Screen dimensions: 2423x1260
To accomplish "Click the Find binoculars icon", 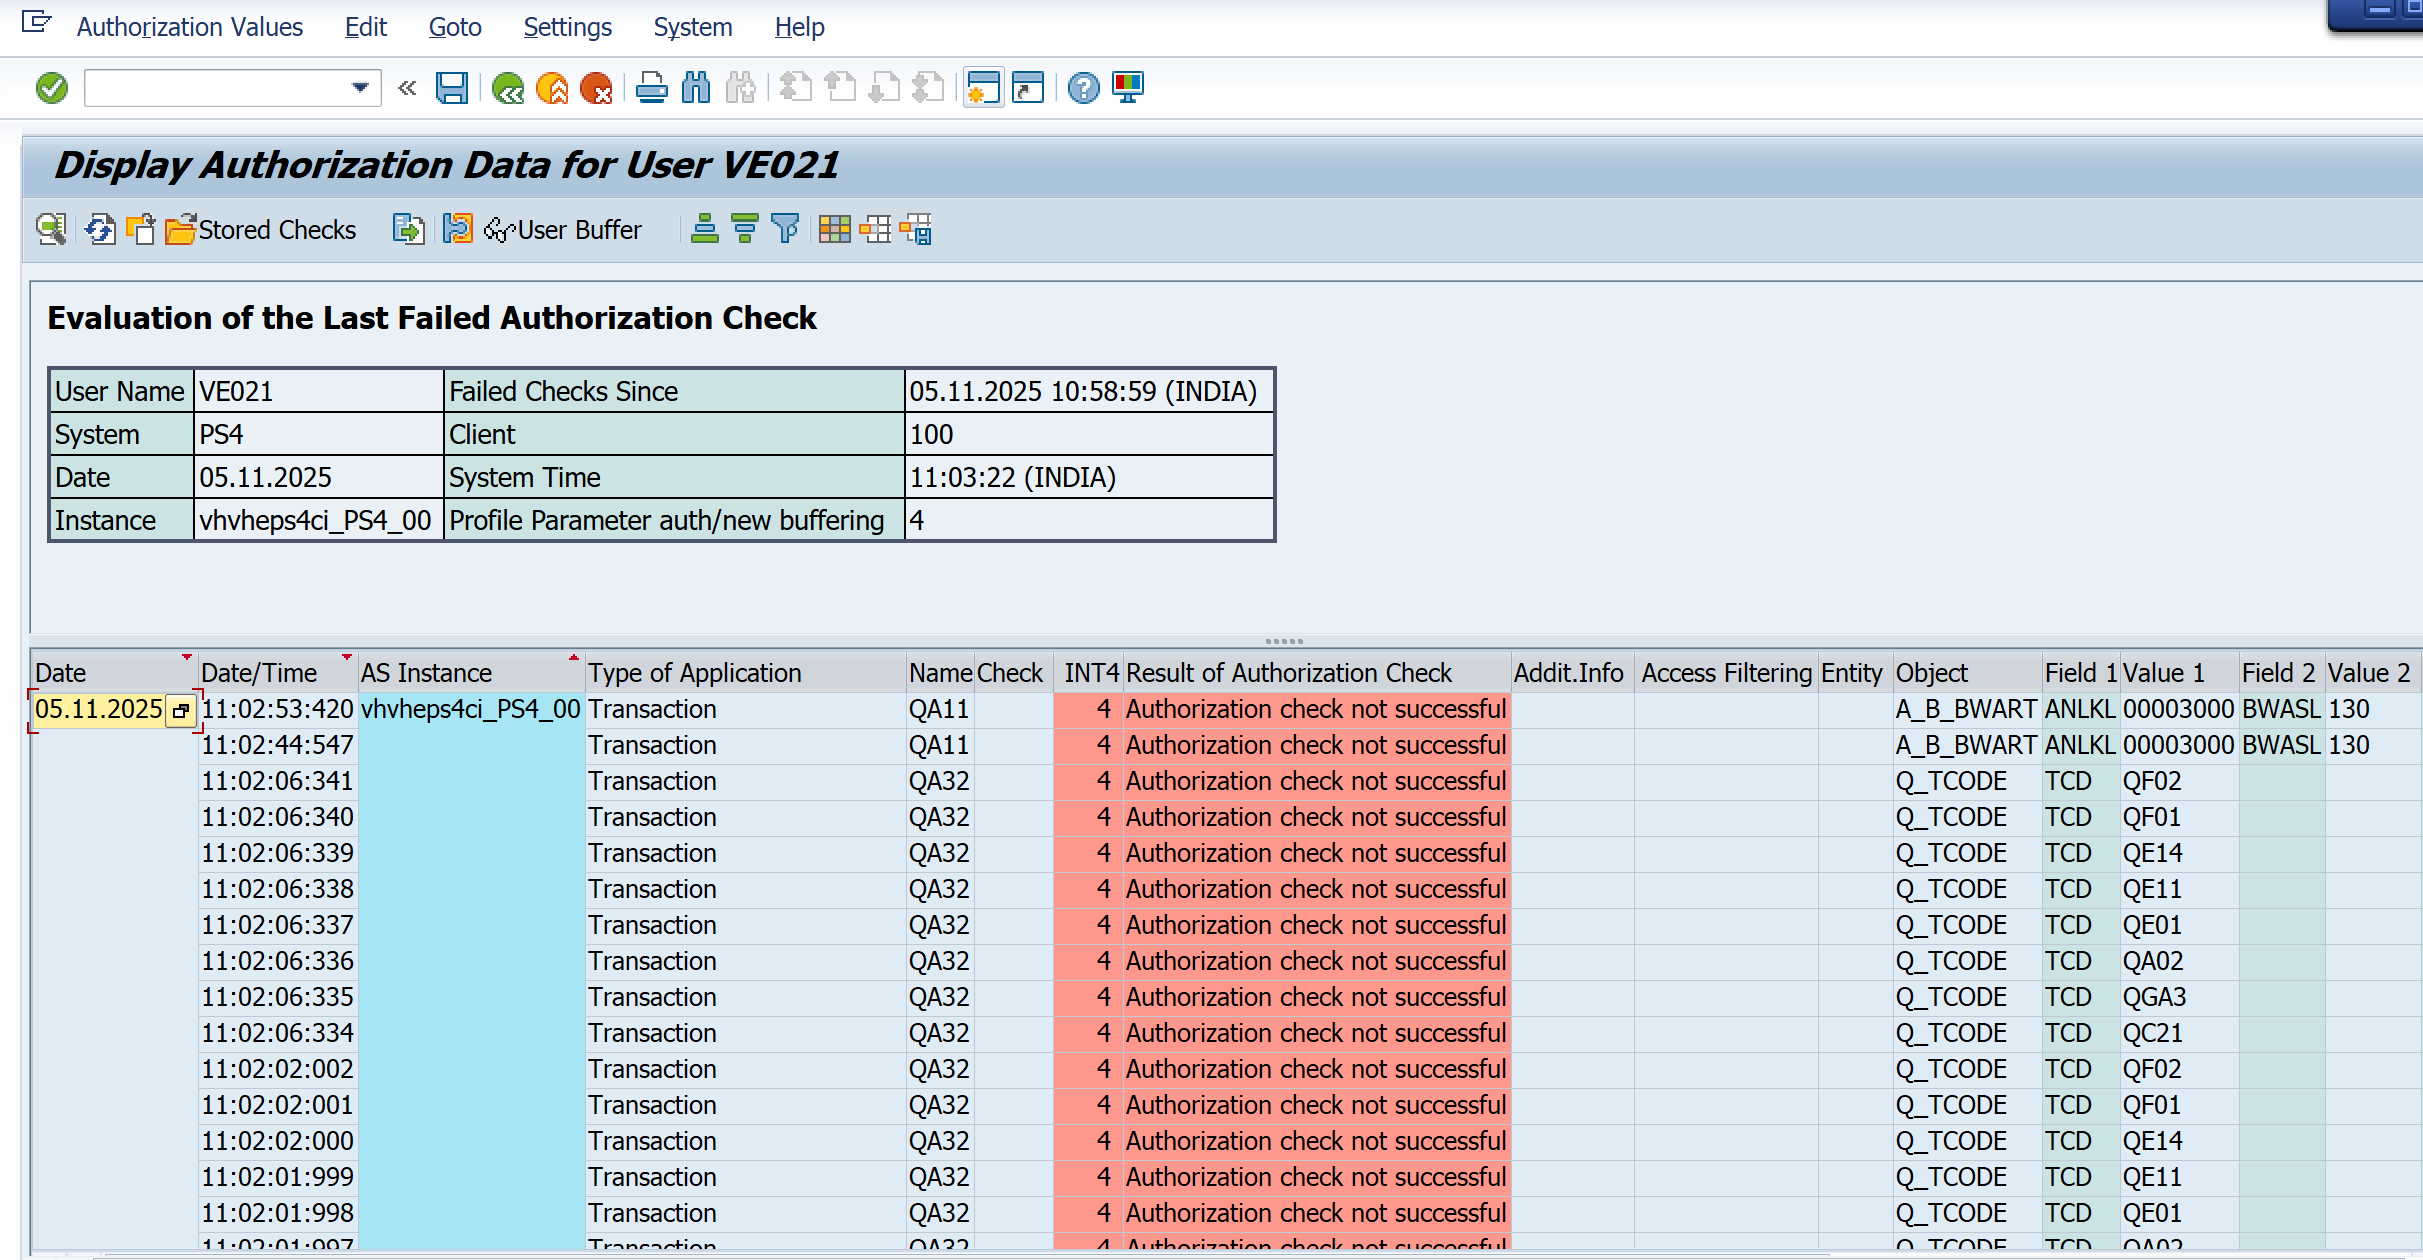I will click(x=696, y=88).
